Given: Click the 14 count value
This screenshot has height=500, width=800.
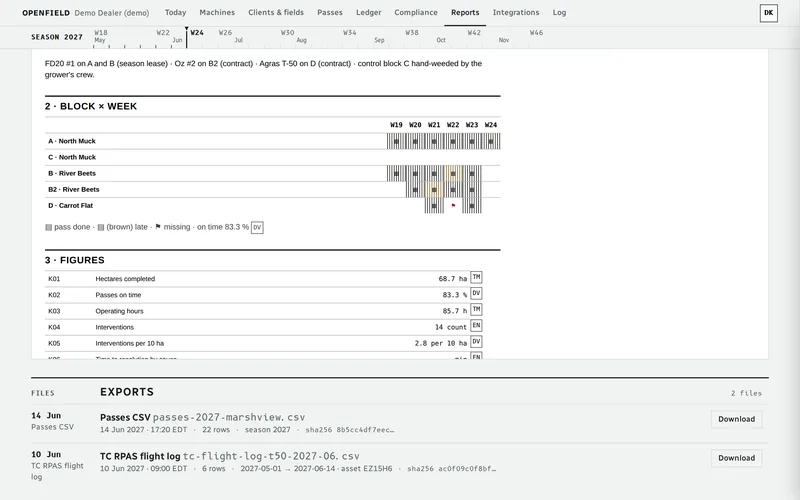Looking at the screenshot, I should [451, 328].
